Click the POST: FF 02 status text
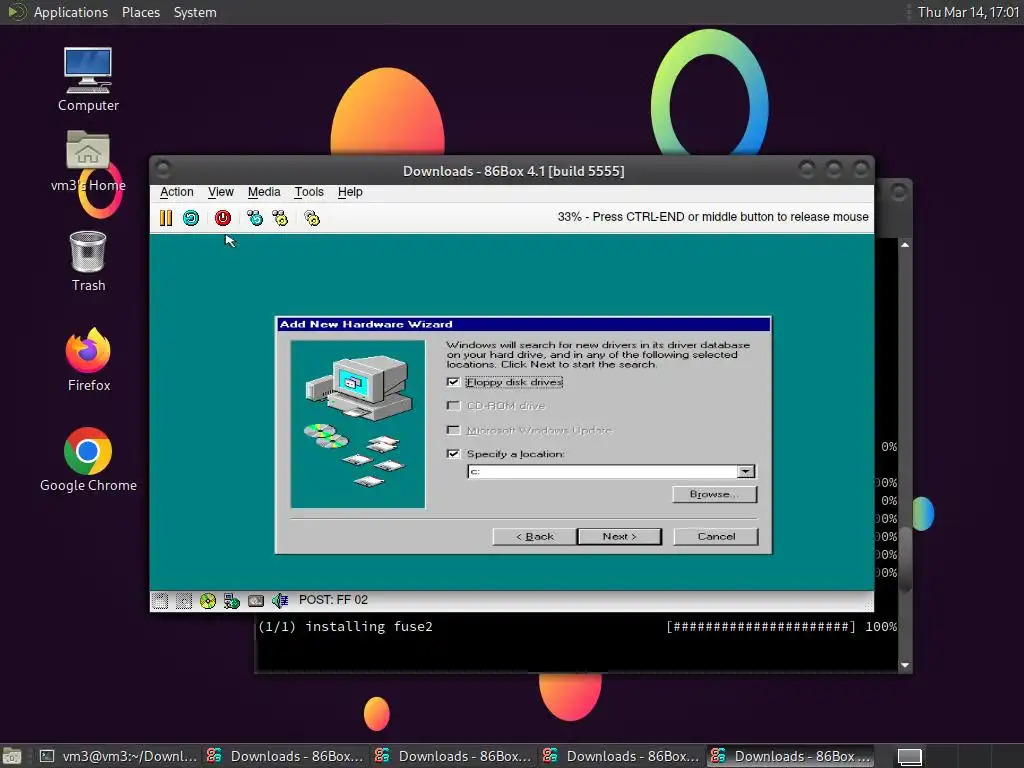 [333, 600]
